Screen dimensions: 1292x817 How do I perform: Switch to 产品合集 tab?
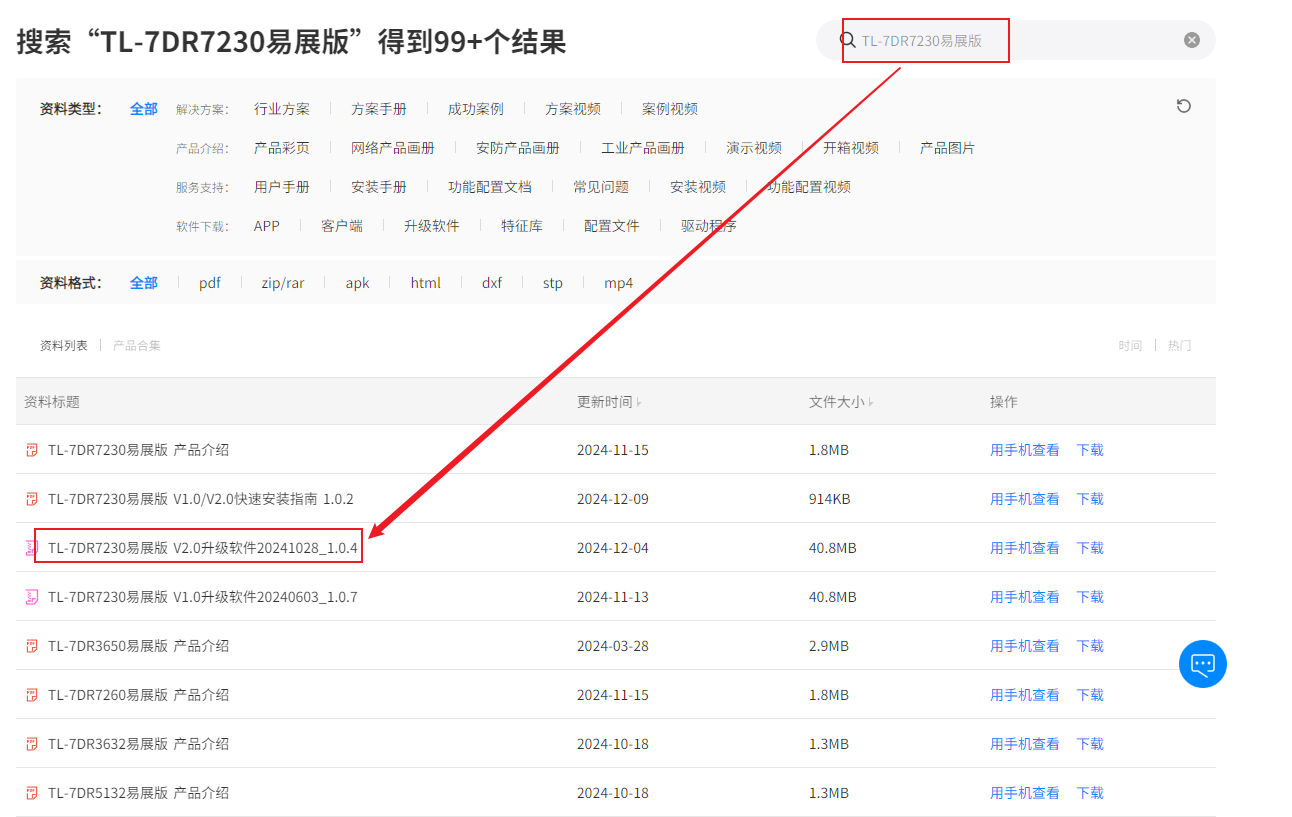(137, 346)
